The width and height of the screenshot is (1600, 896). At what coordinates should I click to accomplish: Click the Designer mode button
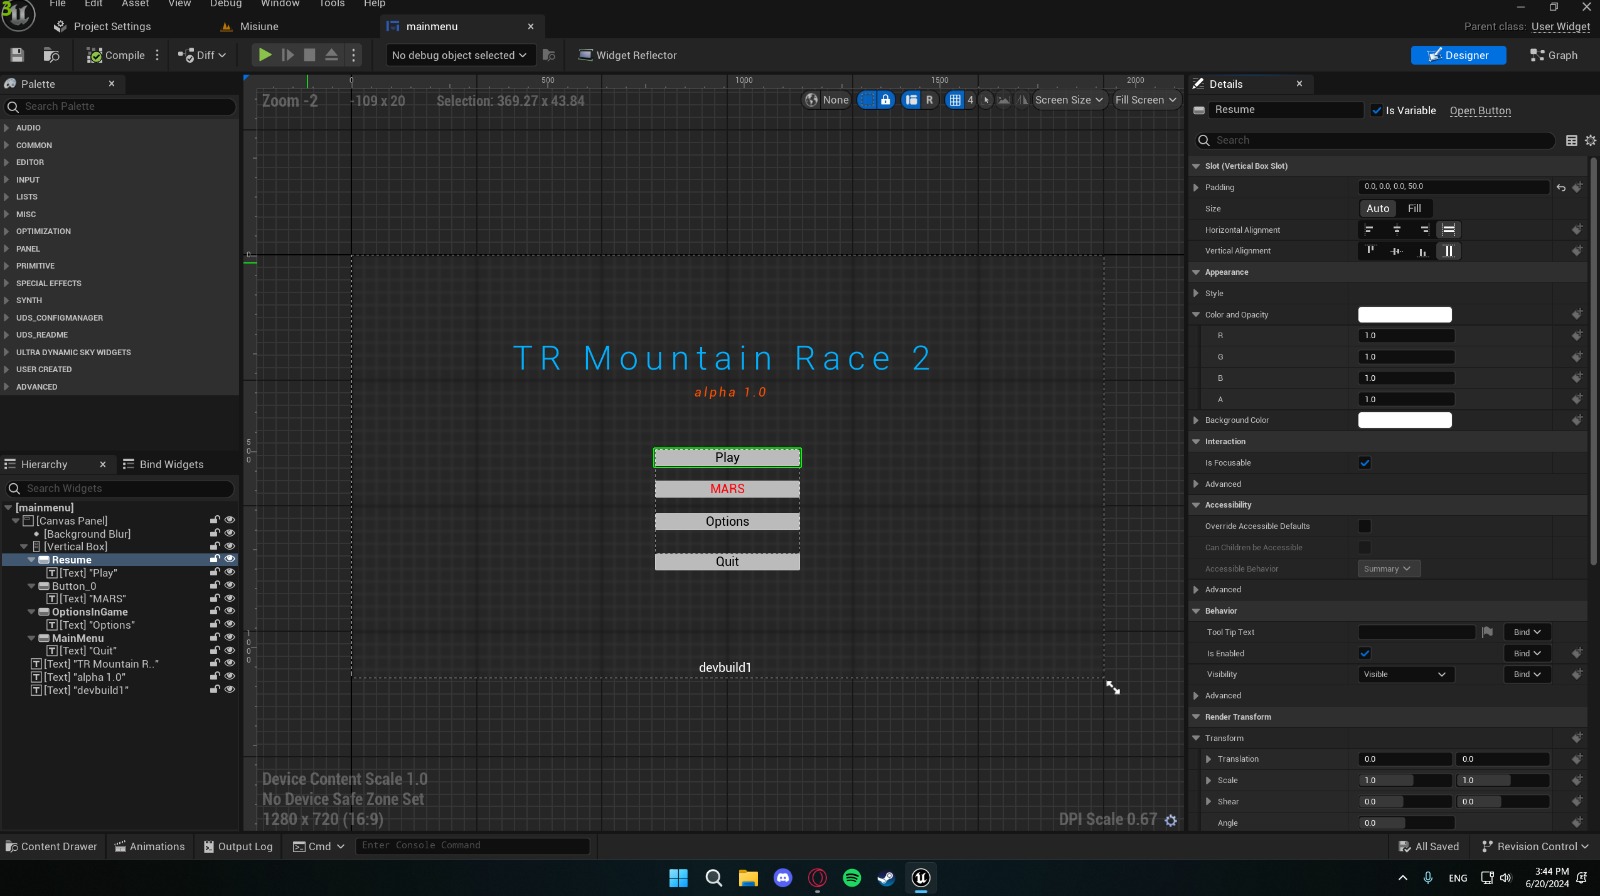click(x=1458, y=55)
